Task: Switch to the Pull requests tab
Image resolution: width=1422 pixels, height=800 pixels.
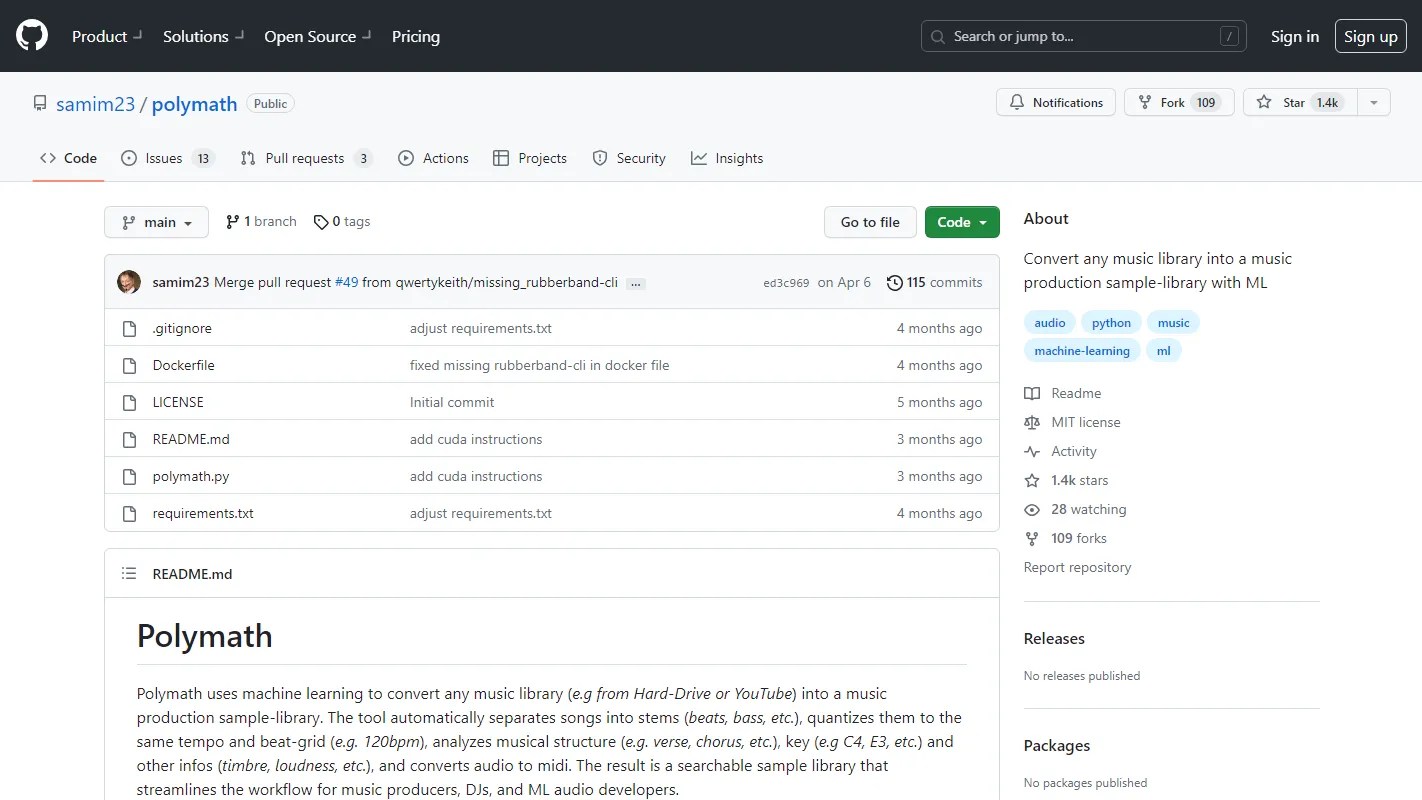Action: (x=306, y=158)
